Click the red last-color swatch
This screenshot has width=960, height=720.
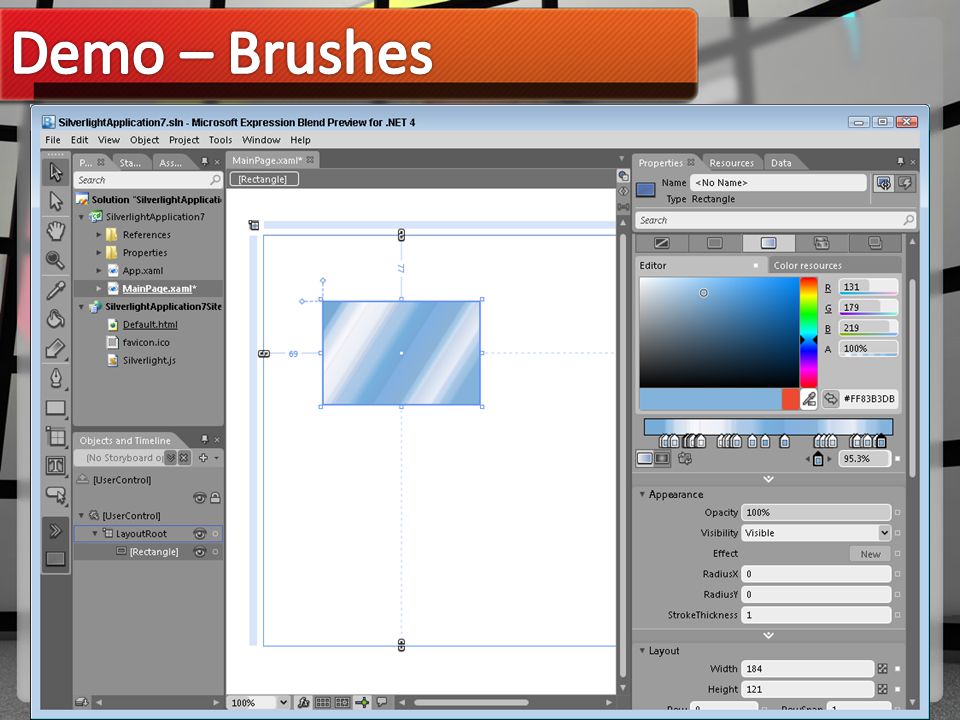click(x=790, y=399)
